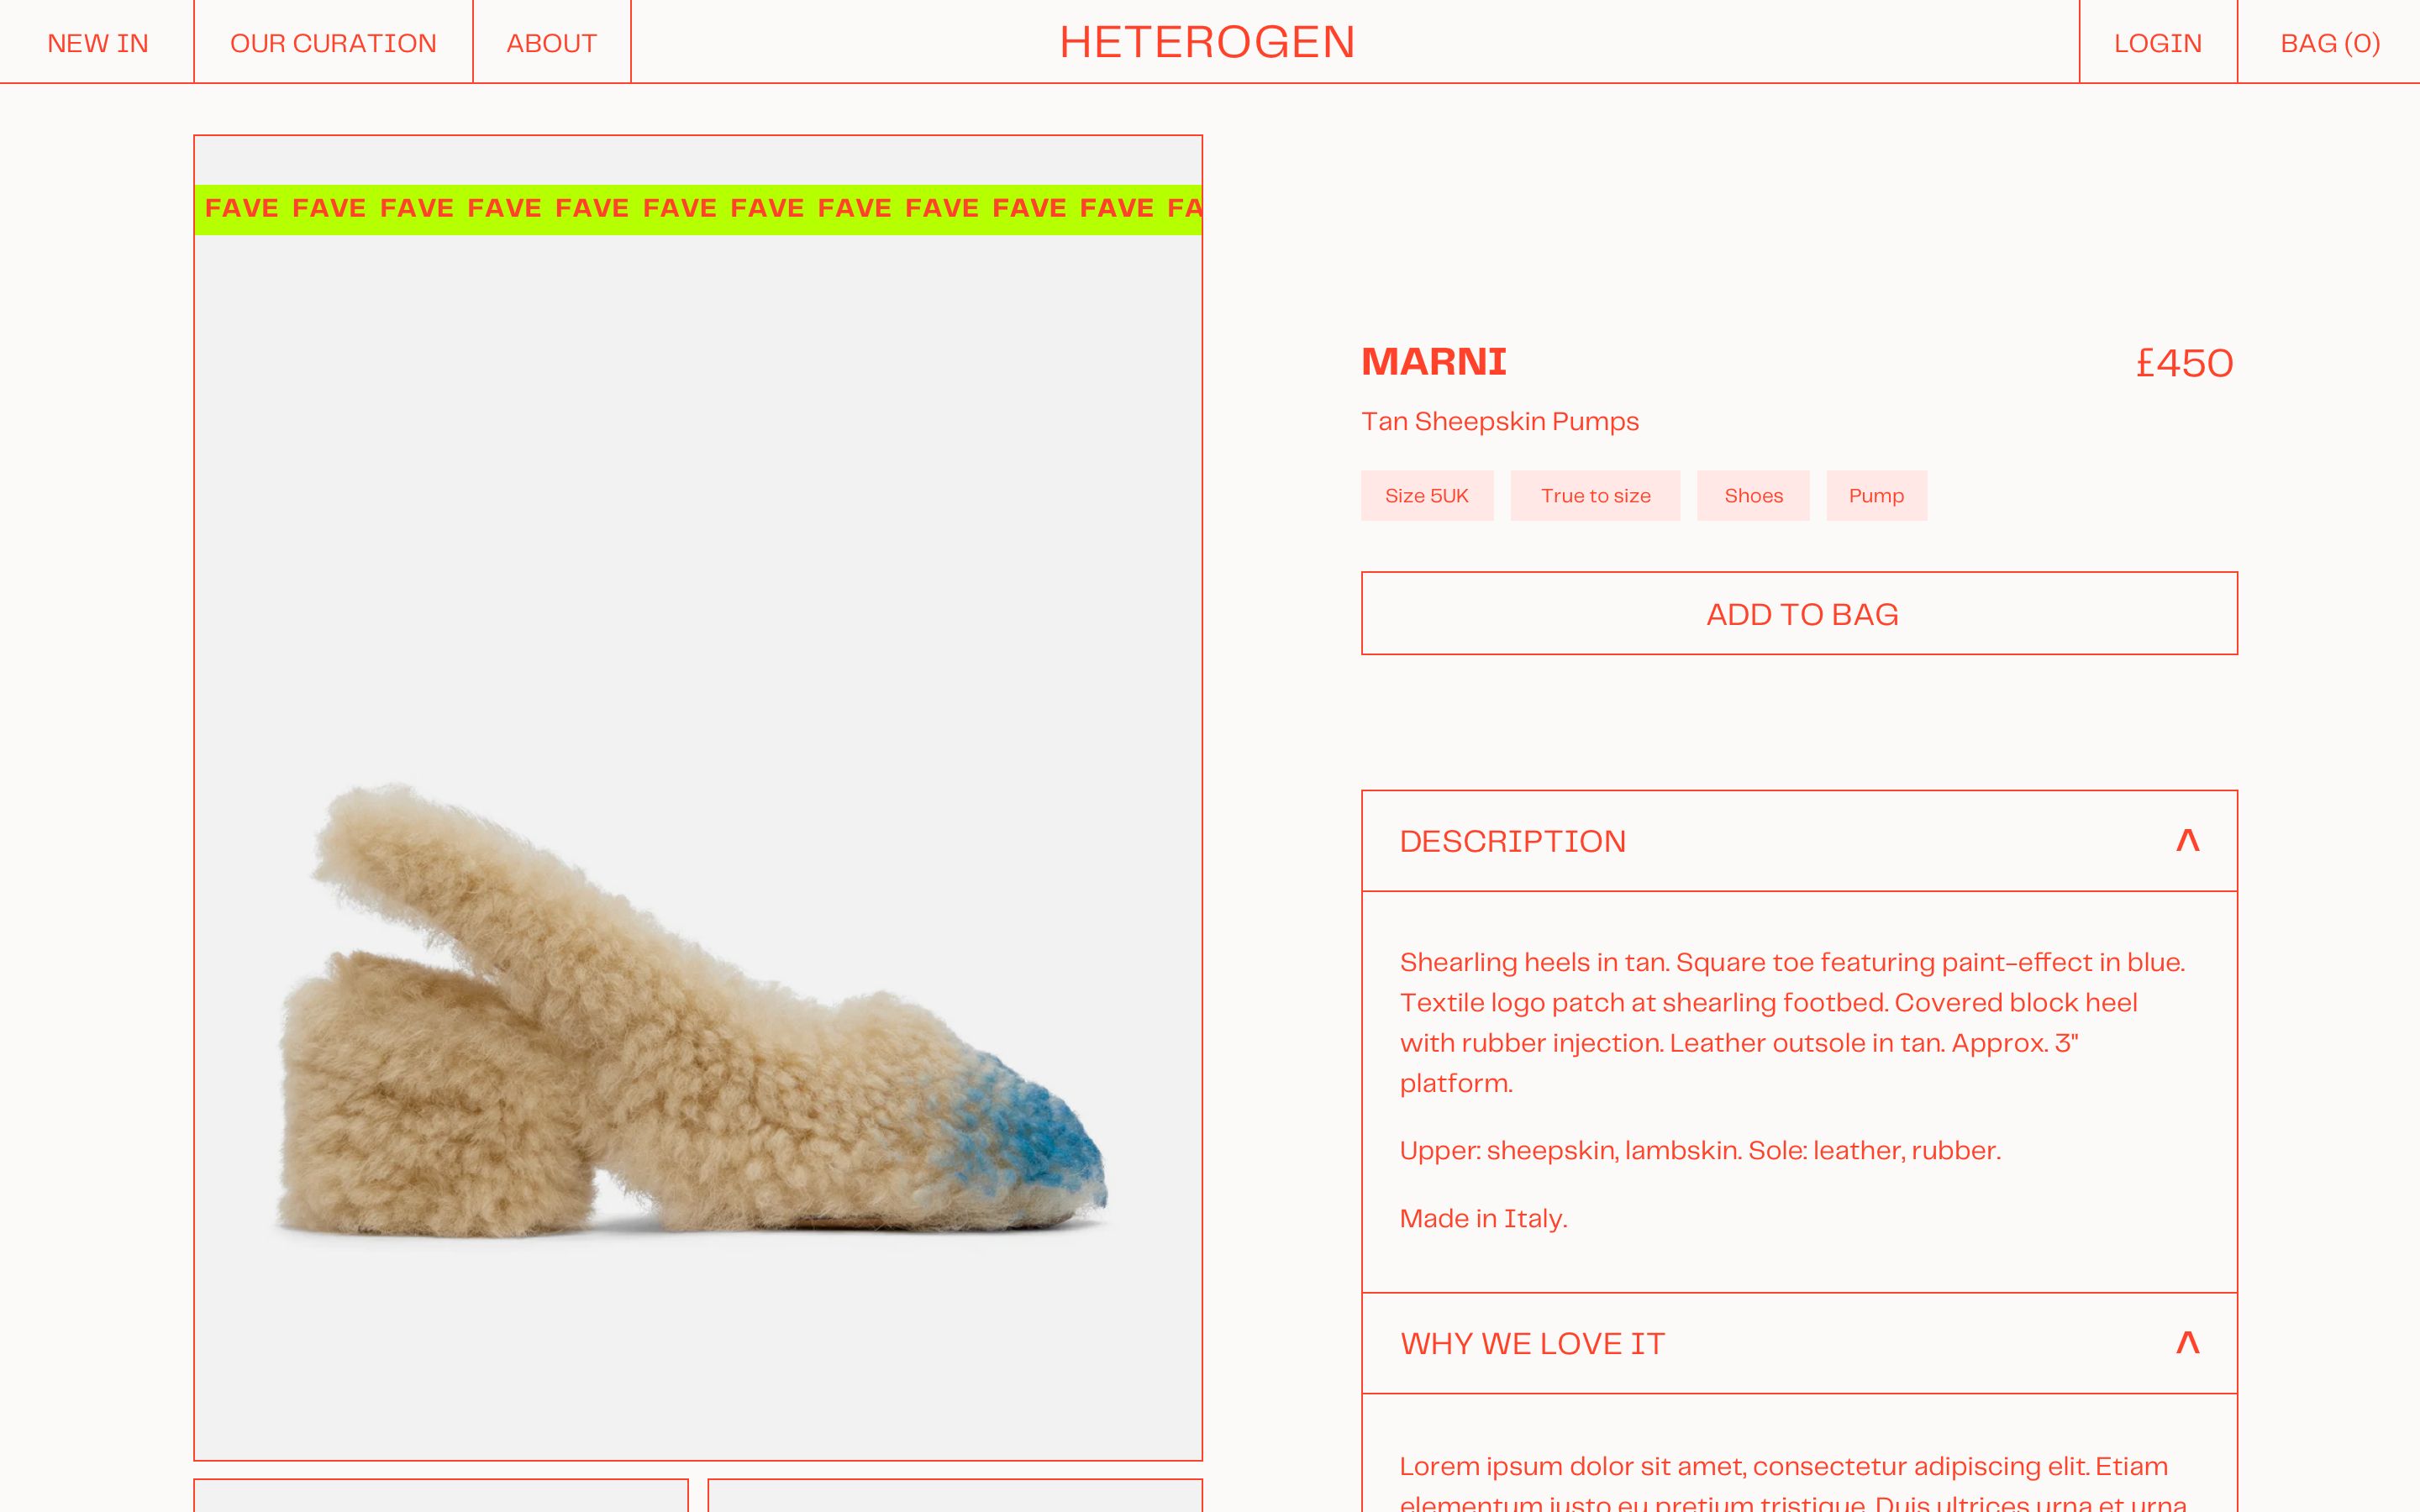This screenshot has height=1512, width=2420.
Task: Open the LOGIN page
Action: click(x=2158, y=42)
